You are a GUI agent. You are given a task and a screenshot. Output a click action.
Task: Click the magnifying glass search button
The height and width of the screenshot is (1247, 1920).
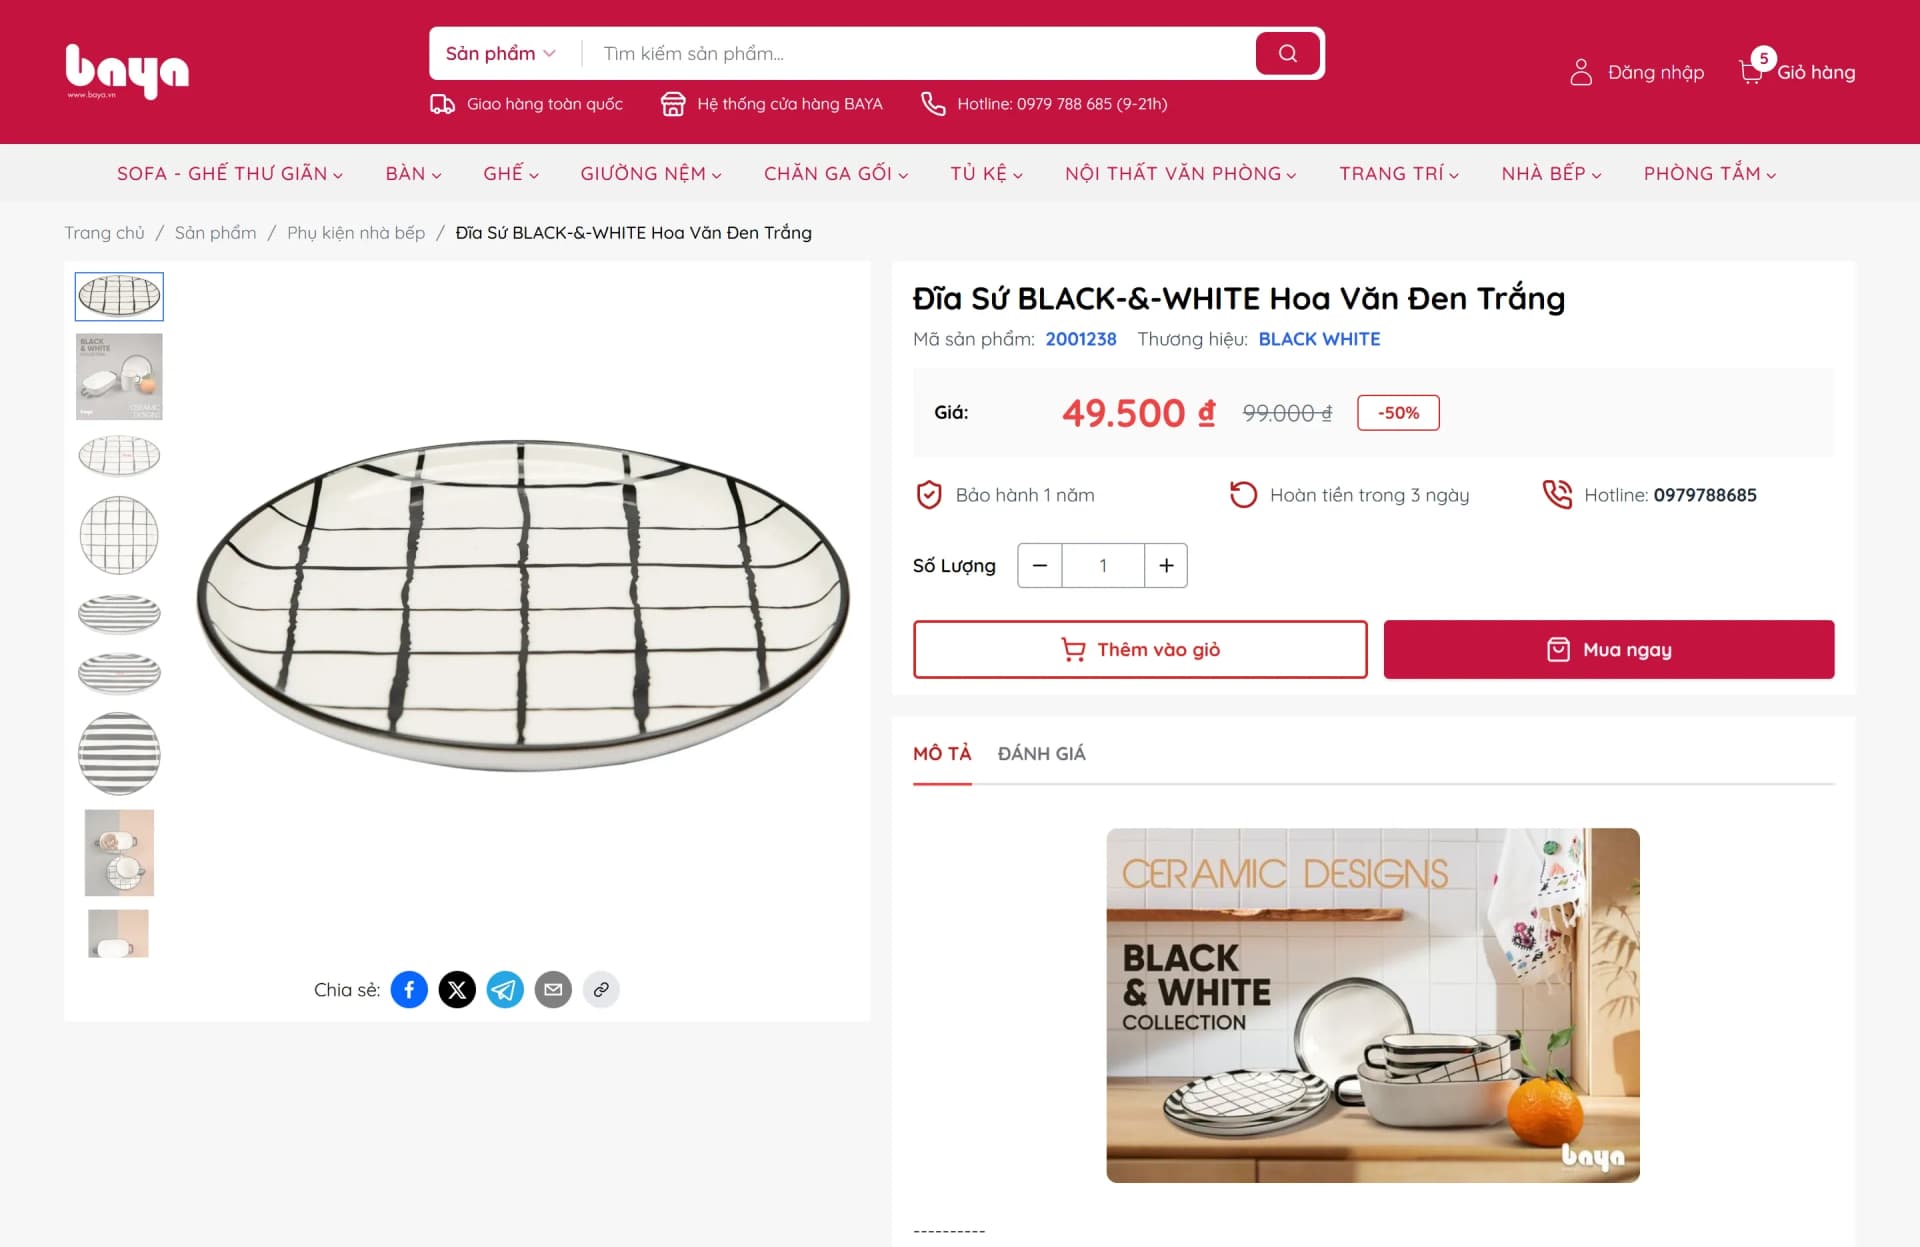click(x=1288, y=53)
